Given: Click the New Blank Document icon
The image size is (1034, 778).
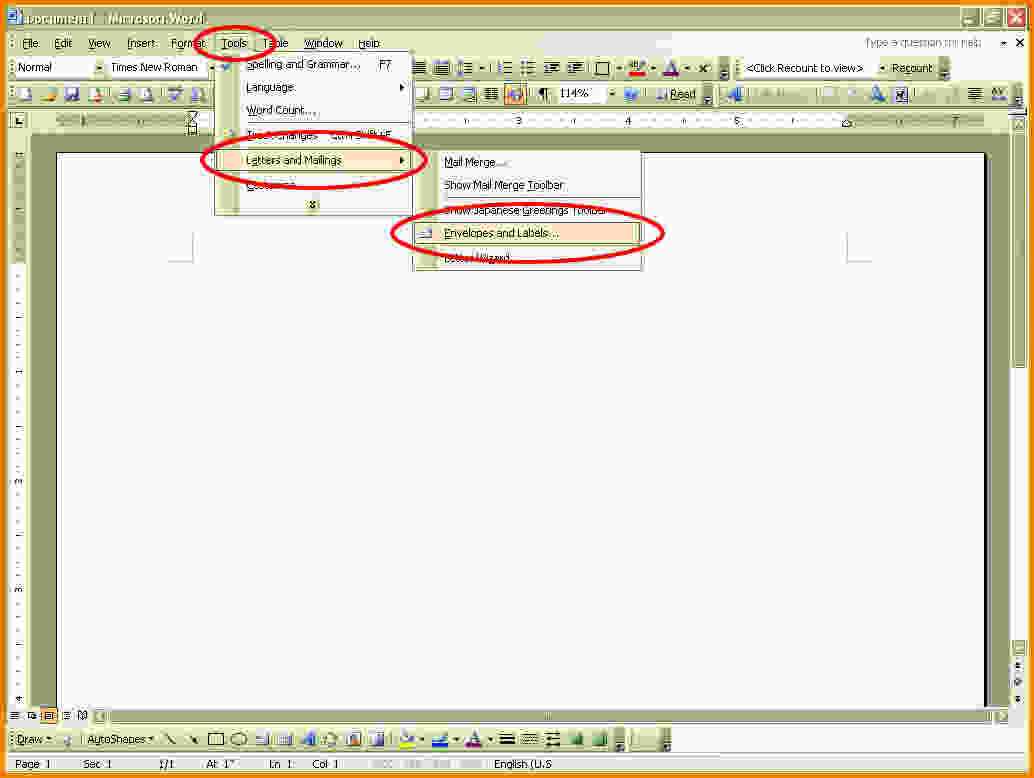Looking at the screenshot, I should [x=25, y=94].
